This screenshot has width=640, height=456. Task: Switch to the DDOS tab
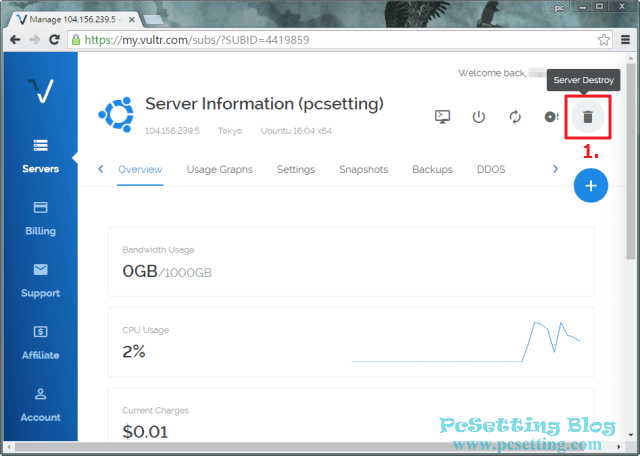[x=491, y=169]
